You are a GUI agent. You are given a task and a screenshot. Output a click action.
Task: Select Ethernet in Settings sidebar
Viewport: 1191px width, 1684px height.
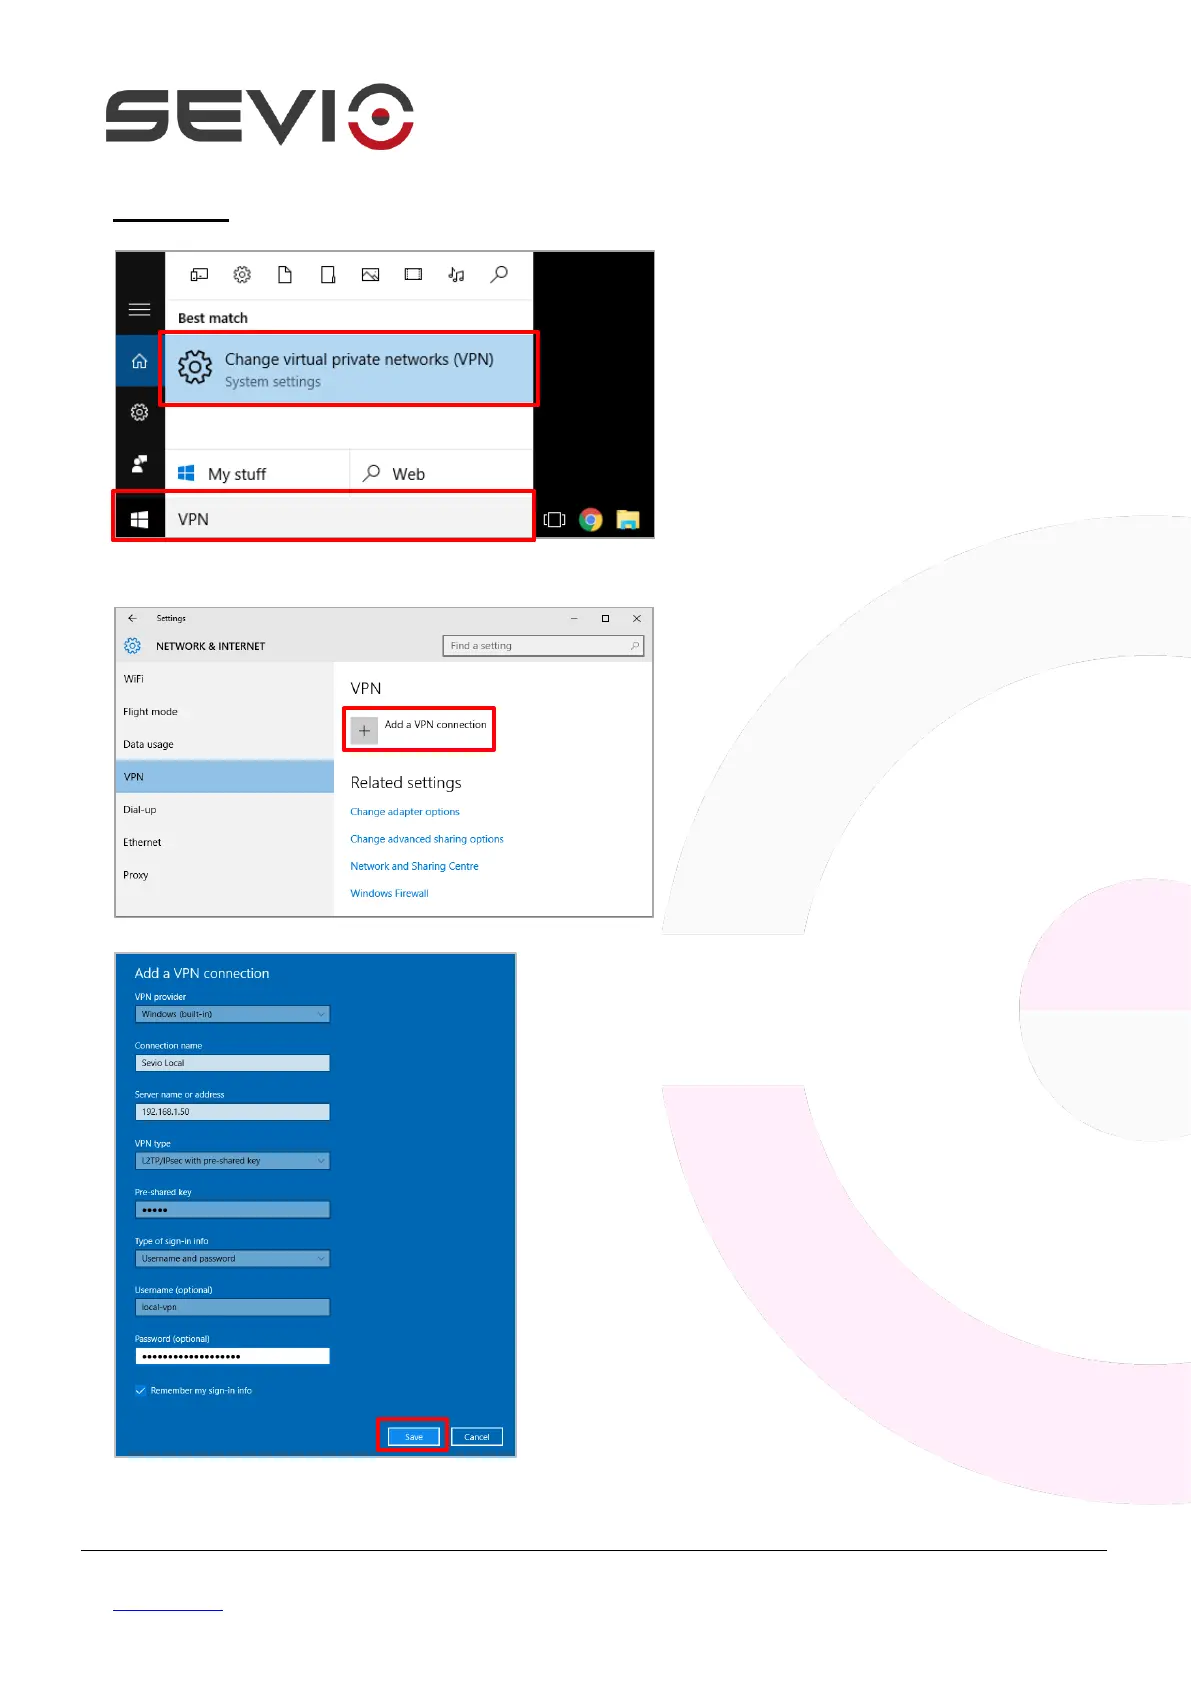tap(224, 842)
